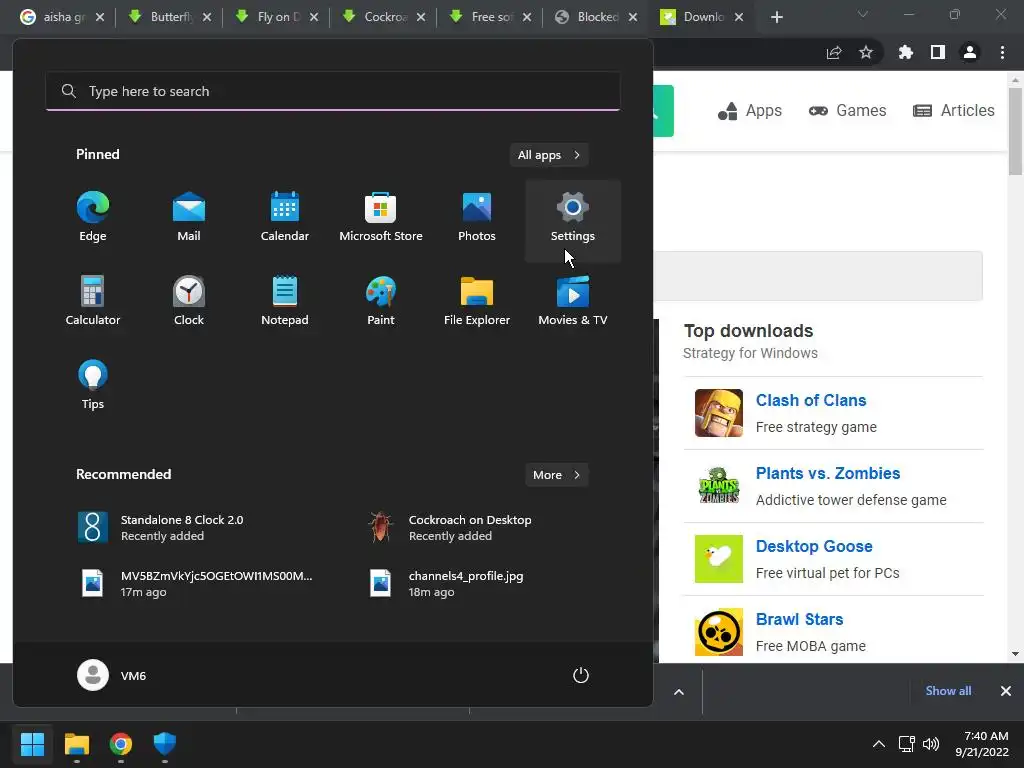Click the Clash of Clans thumbnail
The image size is (1024, 768).
(718, 413)
